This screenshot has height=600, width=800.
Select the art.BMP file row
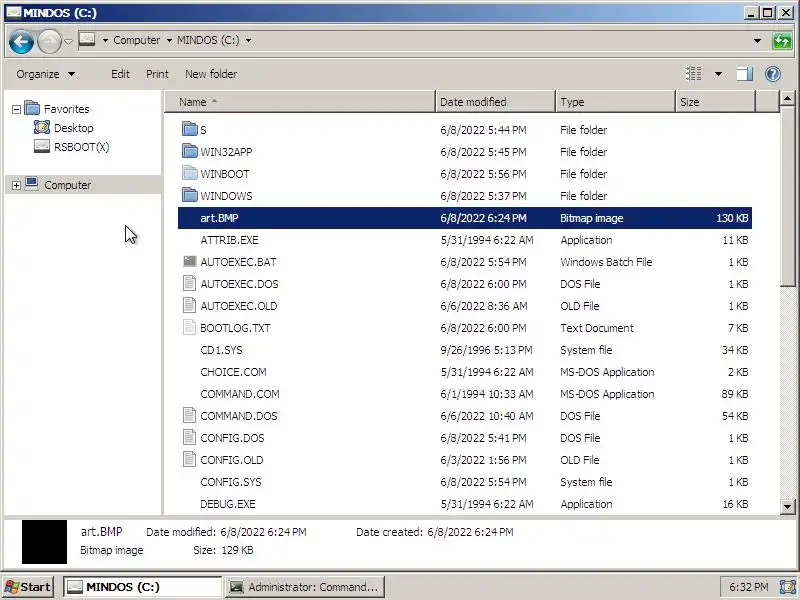[465, 218]
